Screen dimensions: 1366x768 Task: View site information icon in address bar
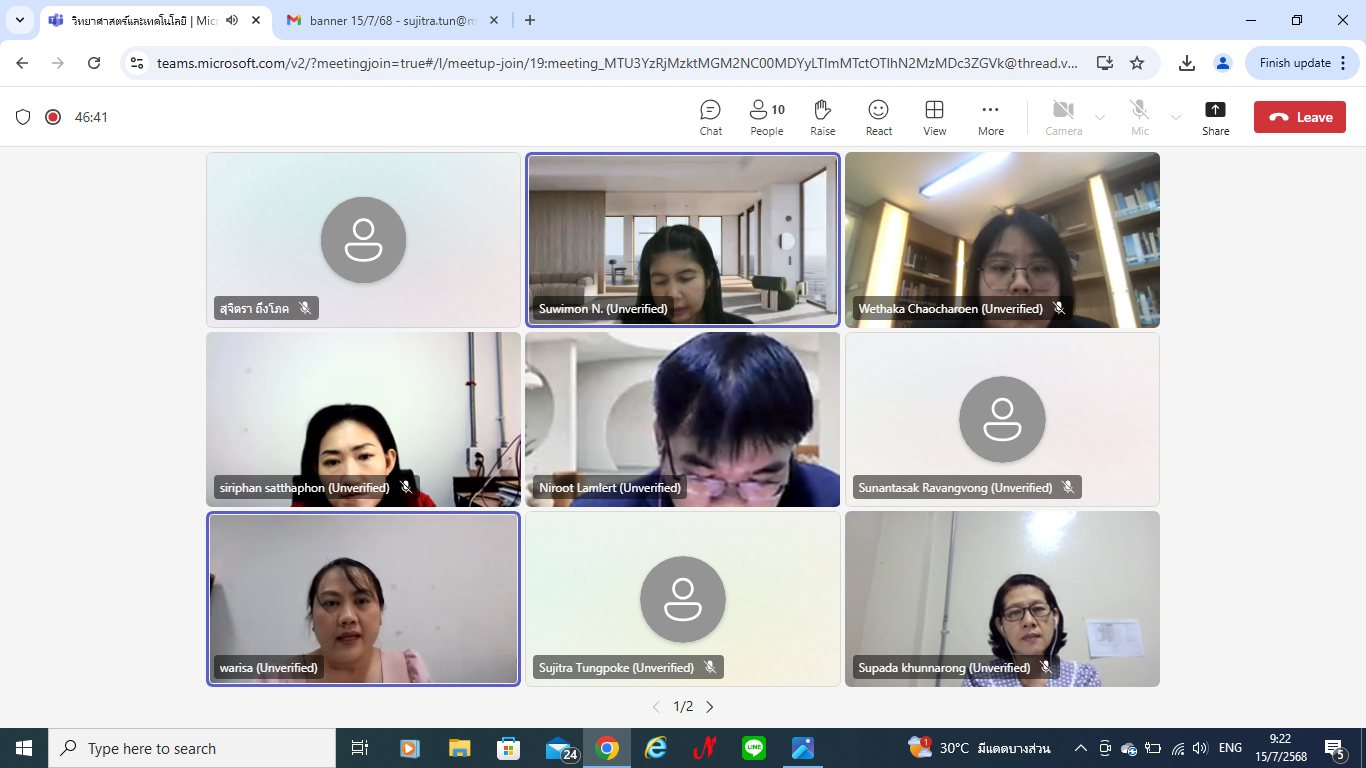(138, 63)
